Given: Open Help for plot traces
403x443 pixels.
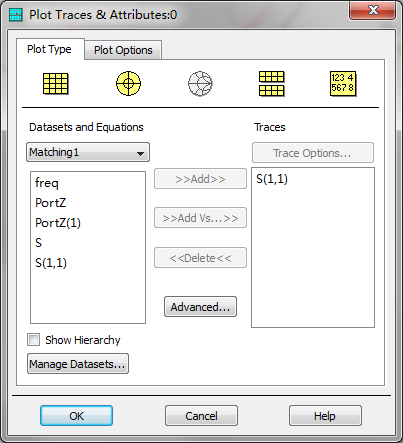Looking at the screenshot, I should pos(325,416).
